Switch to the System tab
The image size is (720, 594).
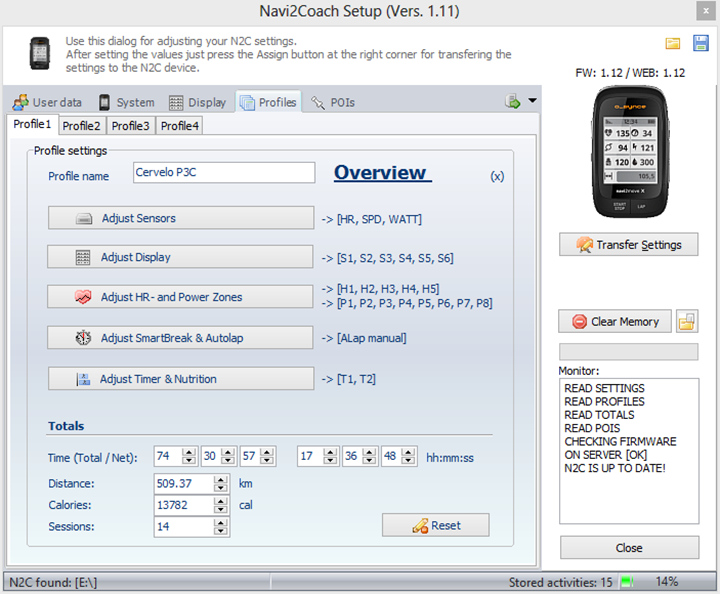click(x=126, y=102)
